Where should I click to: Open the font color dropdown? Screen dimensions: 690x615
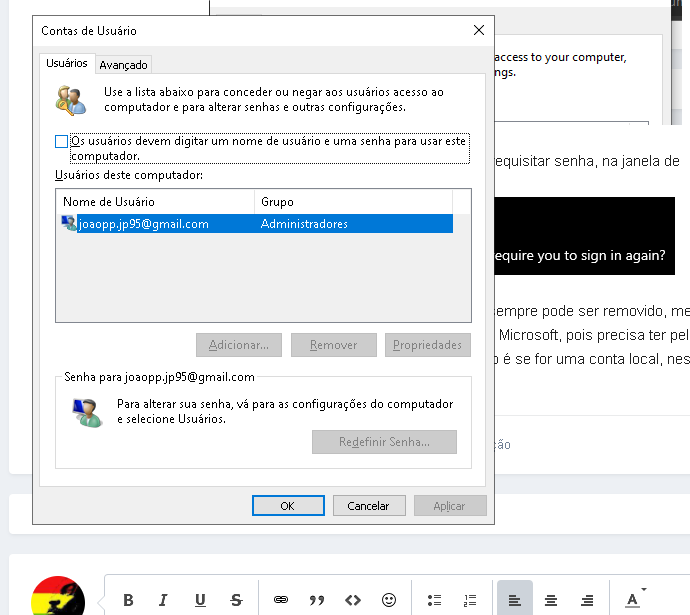tap(635, 599)
